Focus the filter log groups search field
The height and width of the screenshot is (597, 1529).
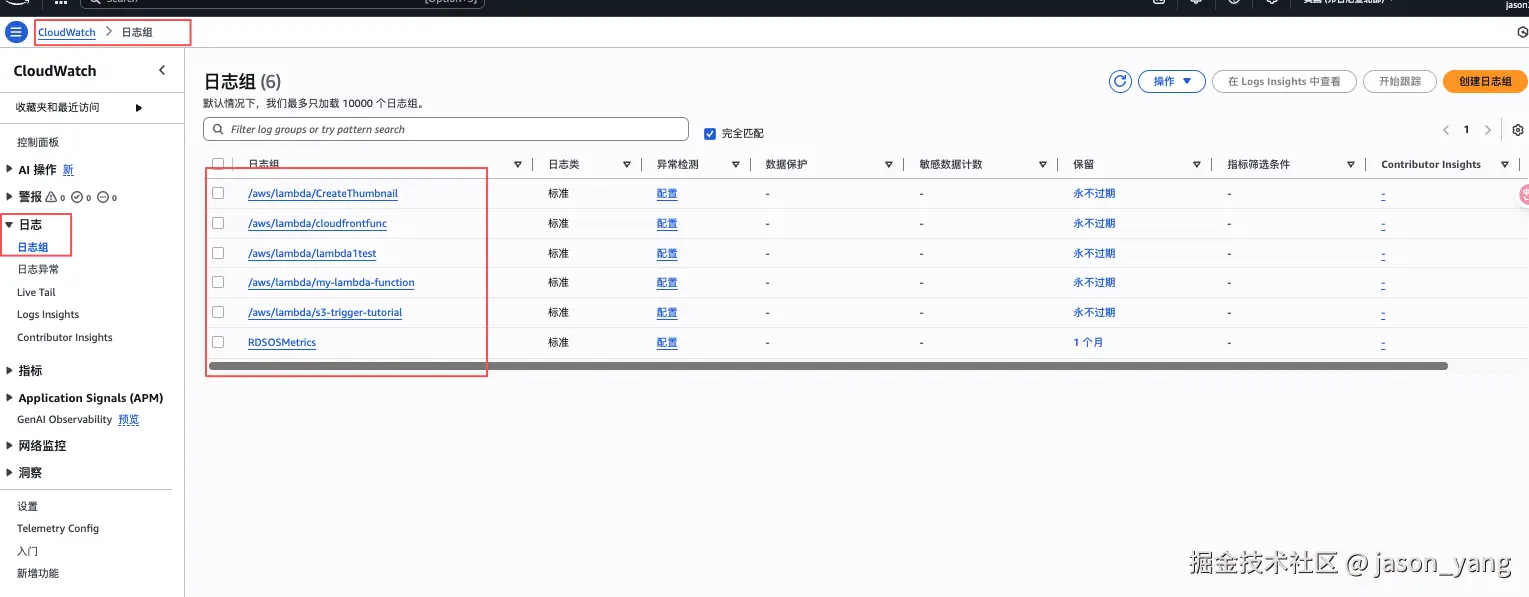[x=446, y=129]
